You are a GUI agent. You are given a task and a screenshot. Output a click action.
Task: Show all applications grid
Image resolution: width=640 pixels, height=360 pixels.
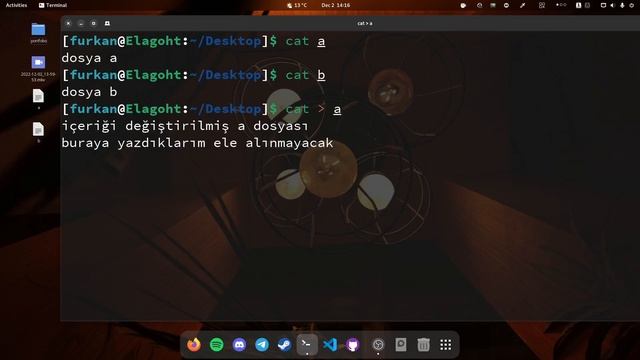(x=446, y=345)
